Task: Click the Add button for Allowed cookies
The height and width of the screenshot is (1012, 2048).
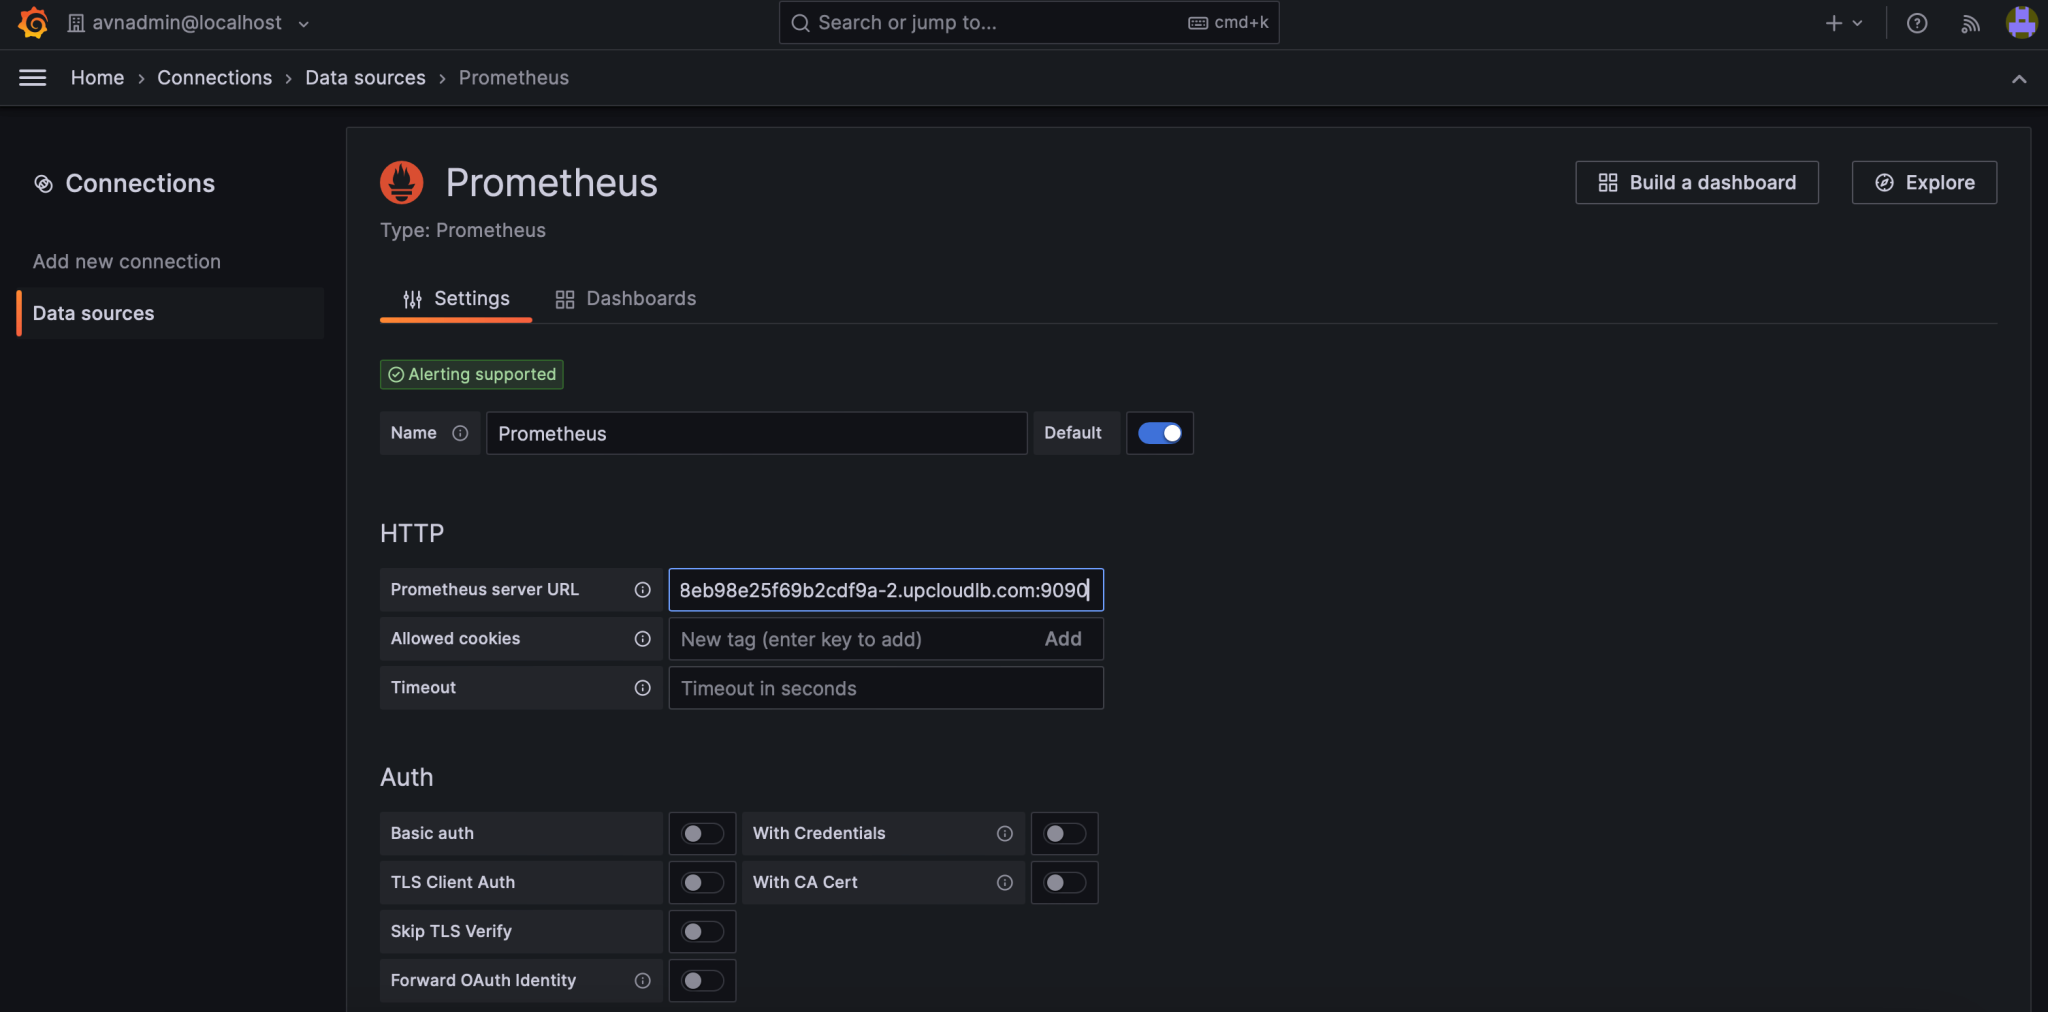Action: pyautogui.click(x=1063, y=639)
